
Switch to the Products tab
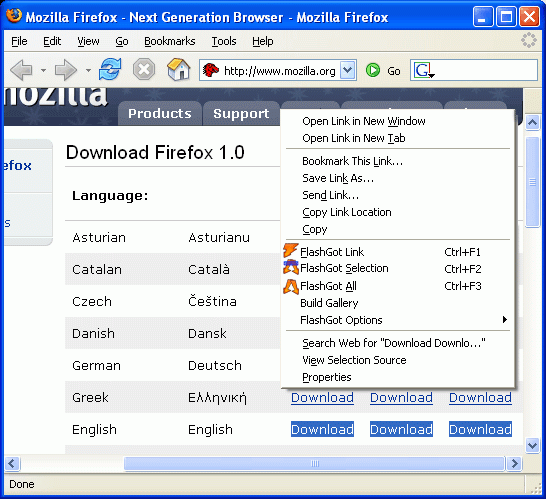point(160,114)
